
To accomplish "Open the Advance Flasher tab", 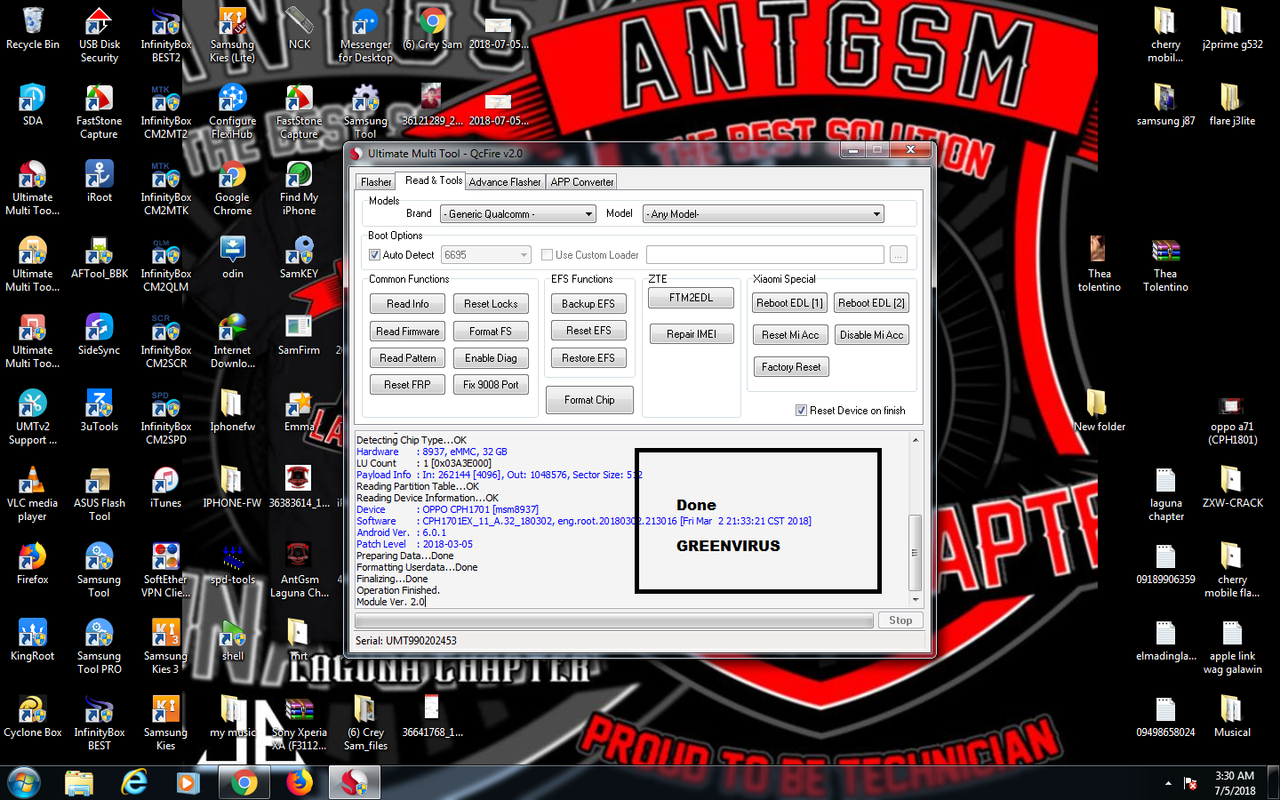I will point(505,182).
